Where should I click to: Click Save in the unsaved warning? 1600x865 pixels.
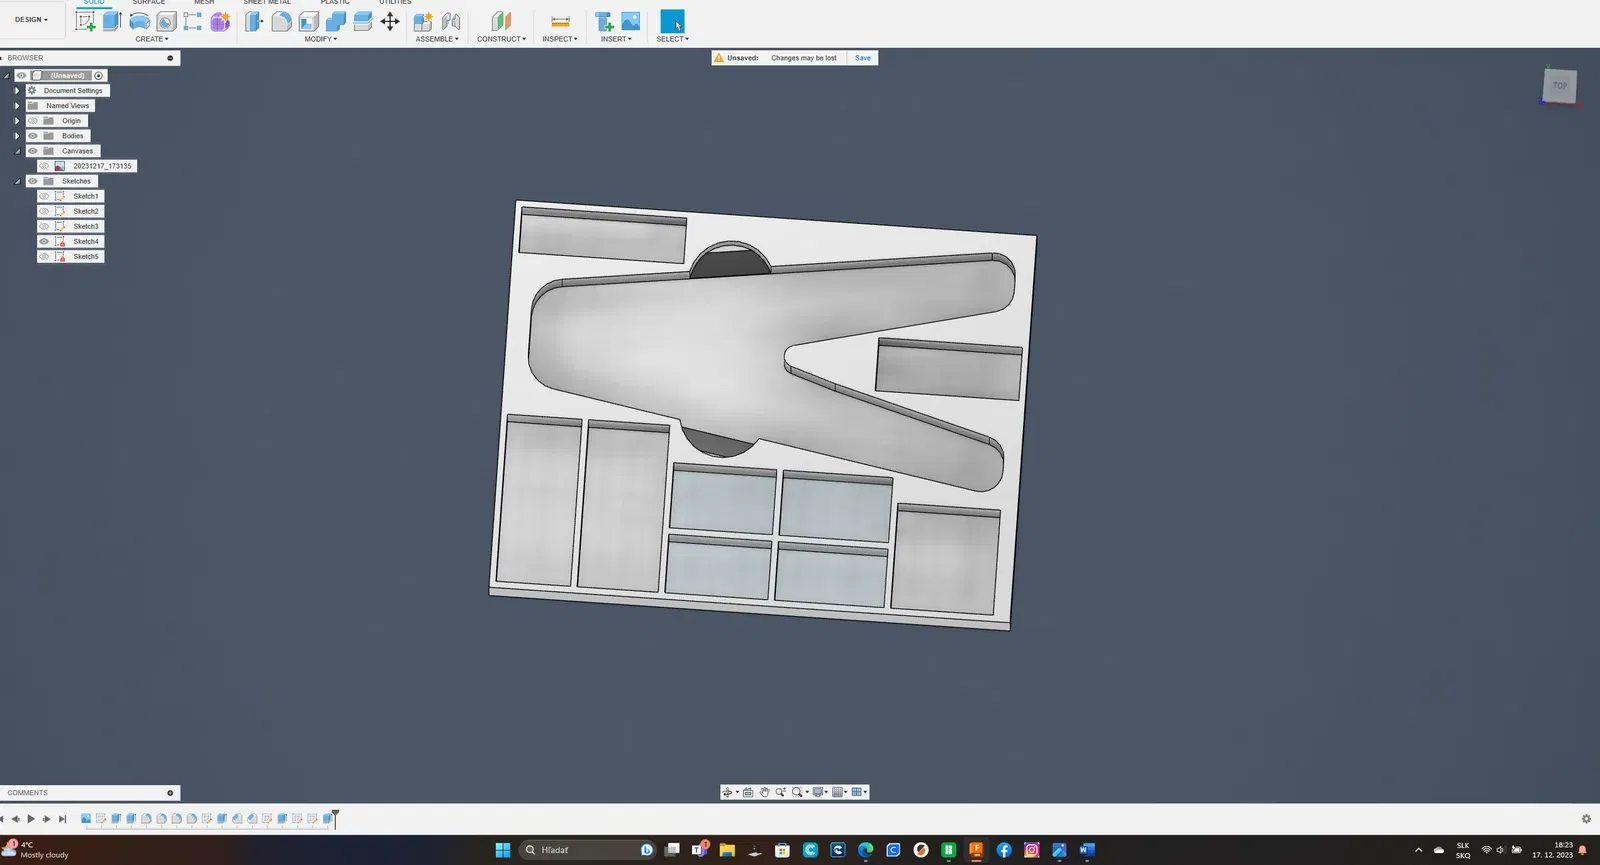(863, 58)
